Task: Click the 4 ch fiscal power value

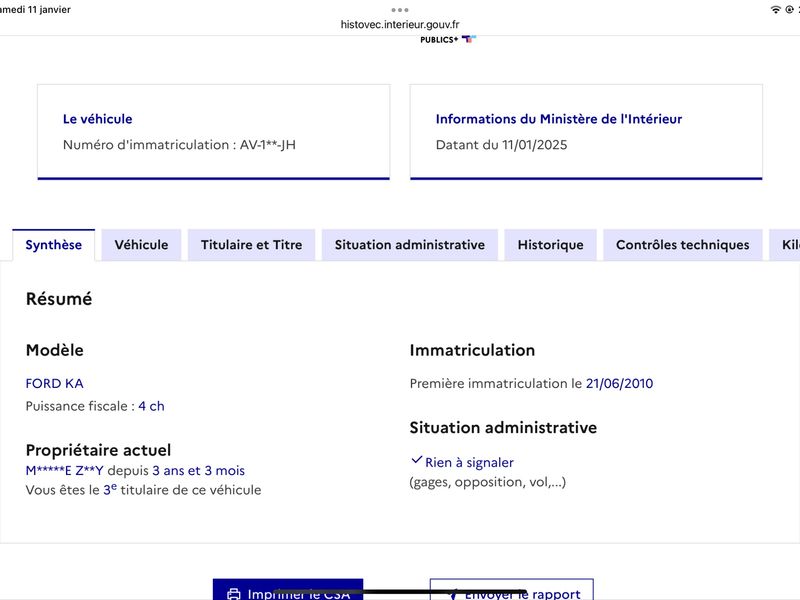Action: [x=152, y=406]
